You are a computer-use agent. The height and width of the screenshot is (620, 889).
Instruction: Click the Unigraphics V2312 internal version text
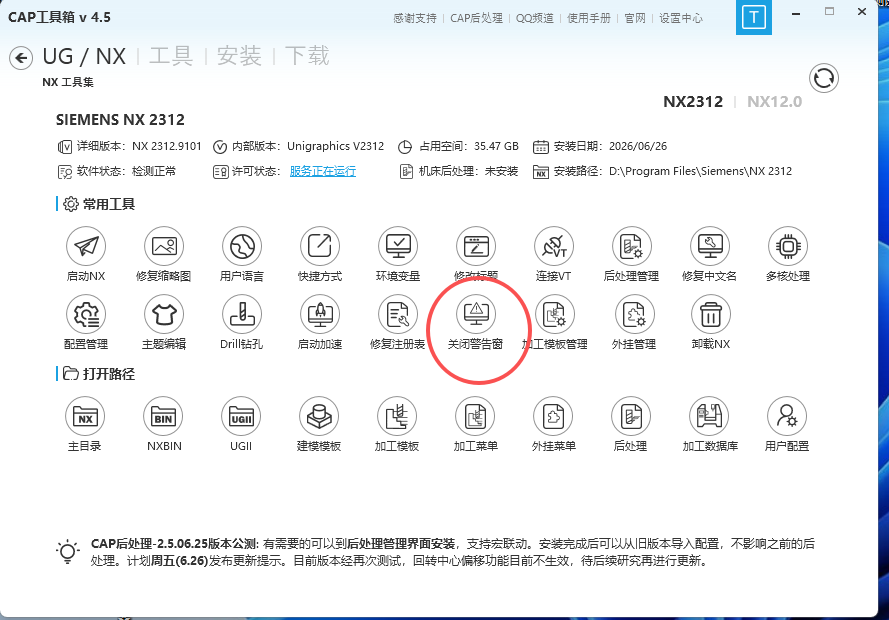click(336, 146)
